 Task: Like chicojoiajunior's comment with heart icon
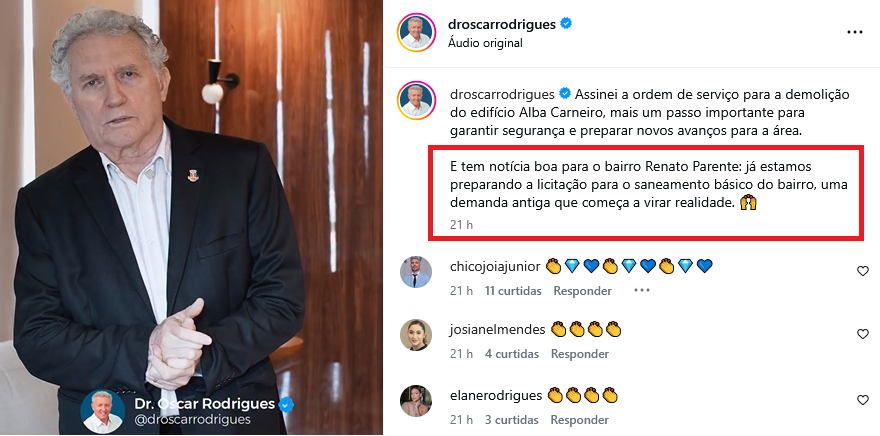pyautogui.click(x=863, y=272)
